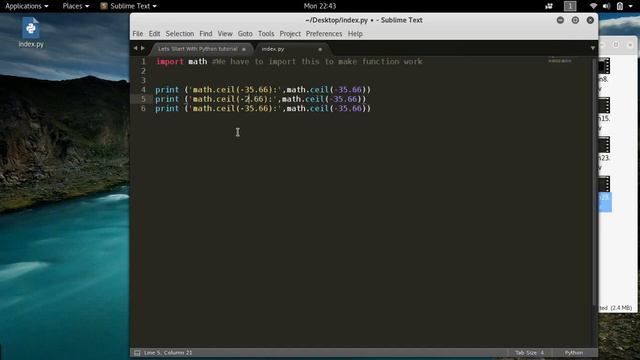Open the Edit menu
The height and width of the screenshot is (360, 640).
[x=154, y=34]
